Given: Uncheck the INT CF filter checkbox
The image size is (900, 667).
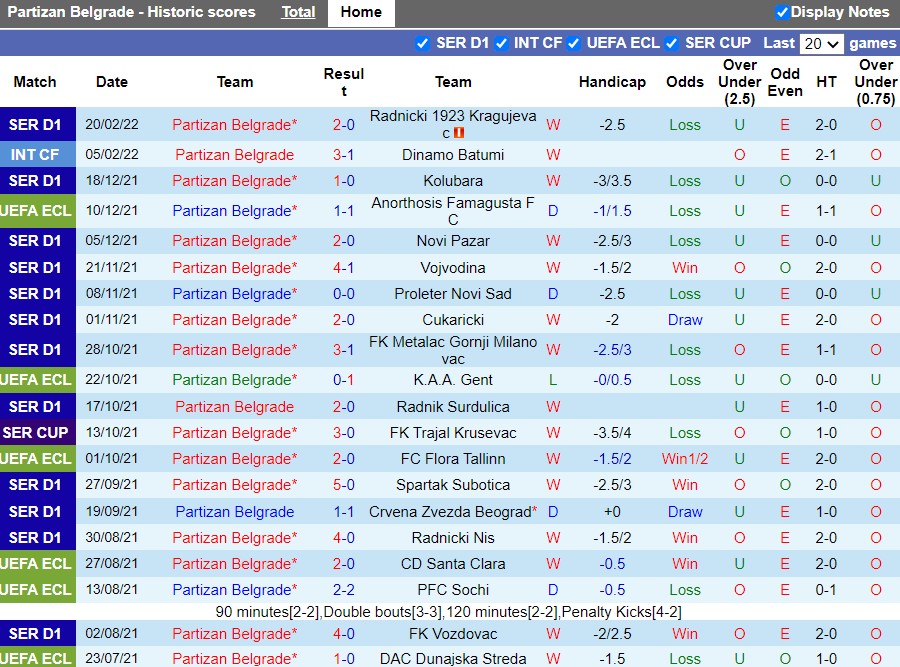Looking at the screenshot, I should coord(501,43).
